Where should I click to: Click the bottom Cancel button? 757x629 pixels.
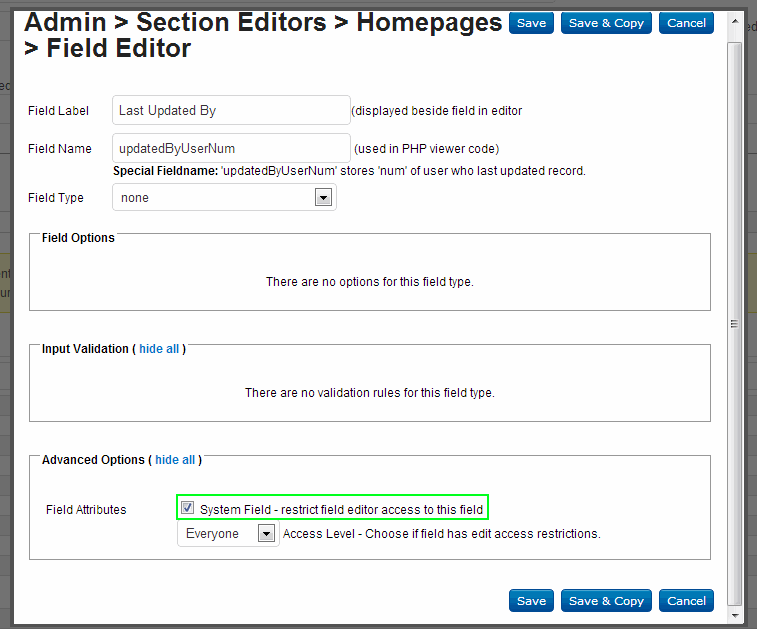point(686,601)
